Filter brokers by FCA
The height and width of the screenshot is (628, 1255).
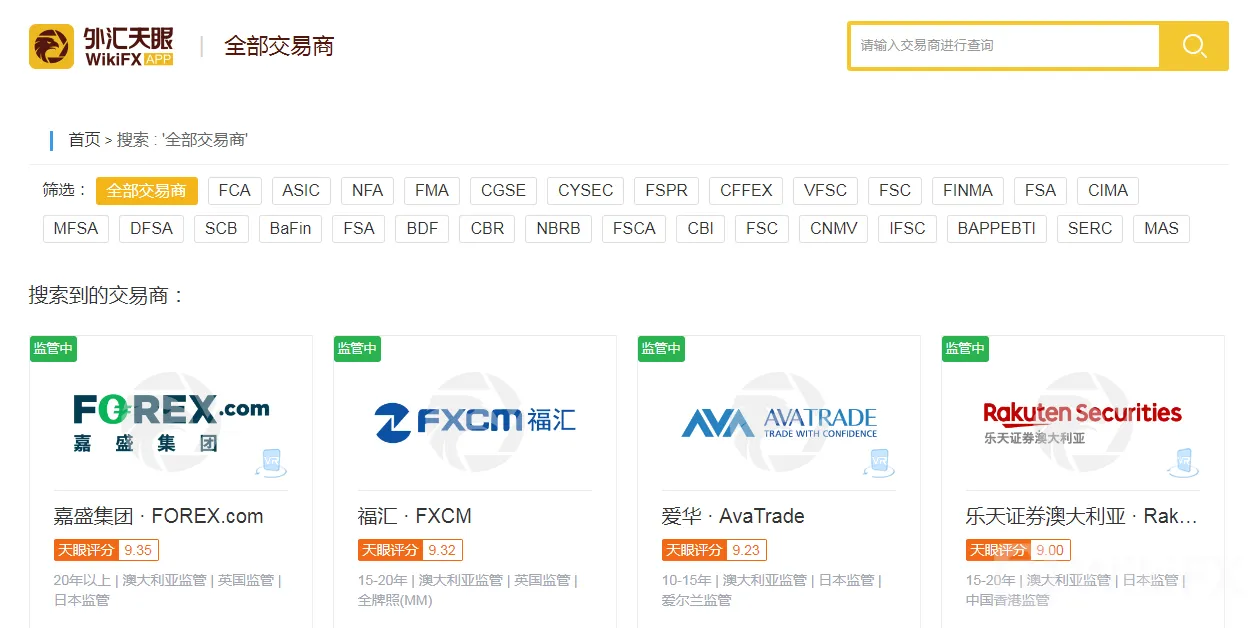click(x=235, y=191)
